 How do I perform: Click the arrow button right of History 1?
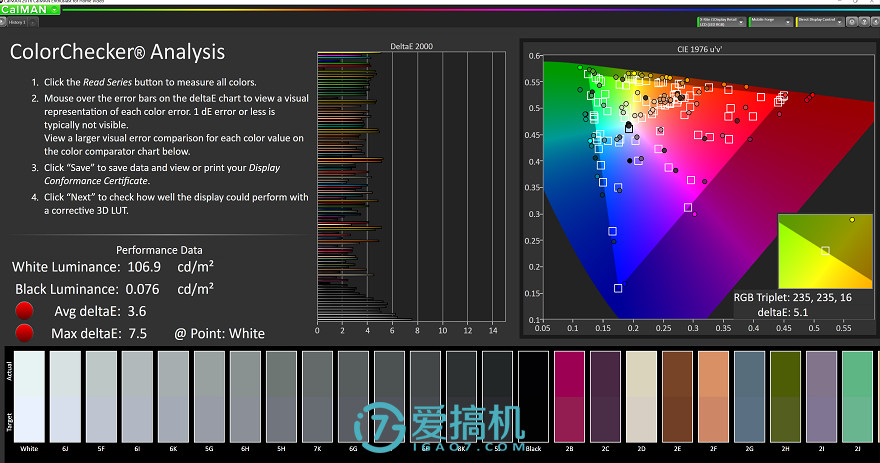33,22
